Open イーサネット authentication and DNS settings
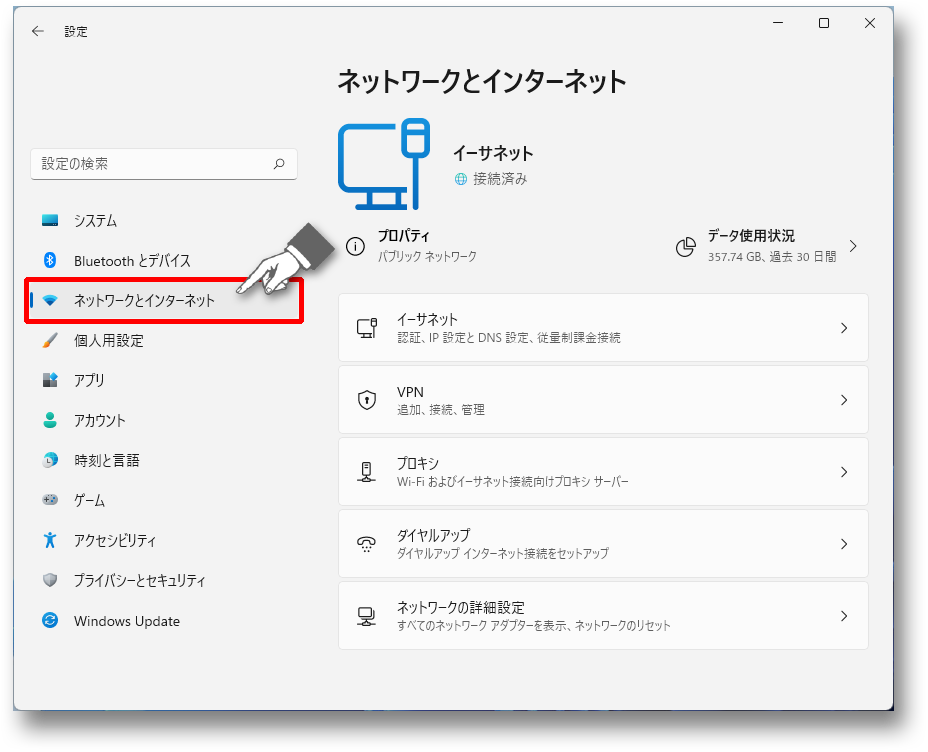This screenshot has width=928, height=752. tap(603, 328)
